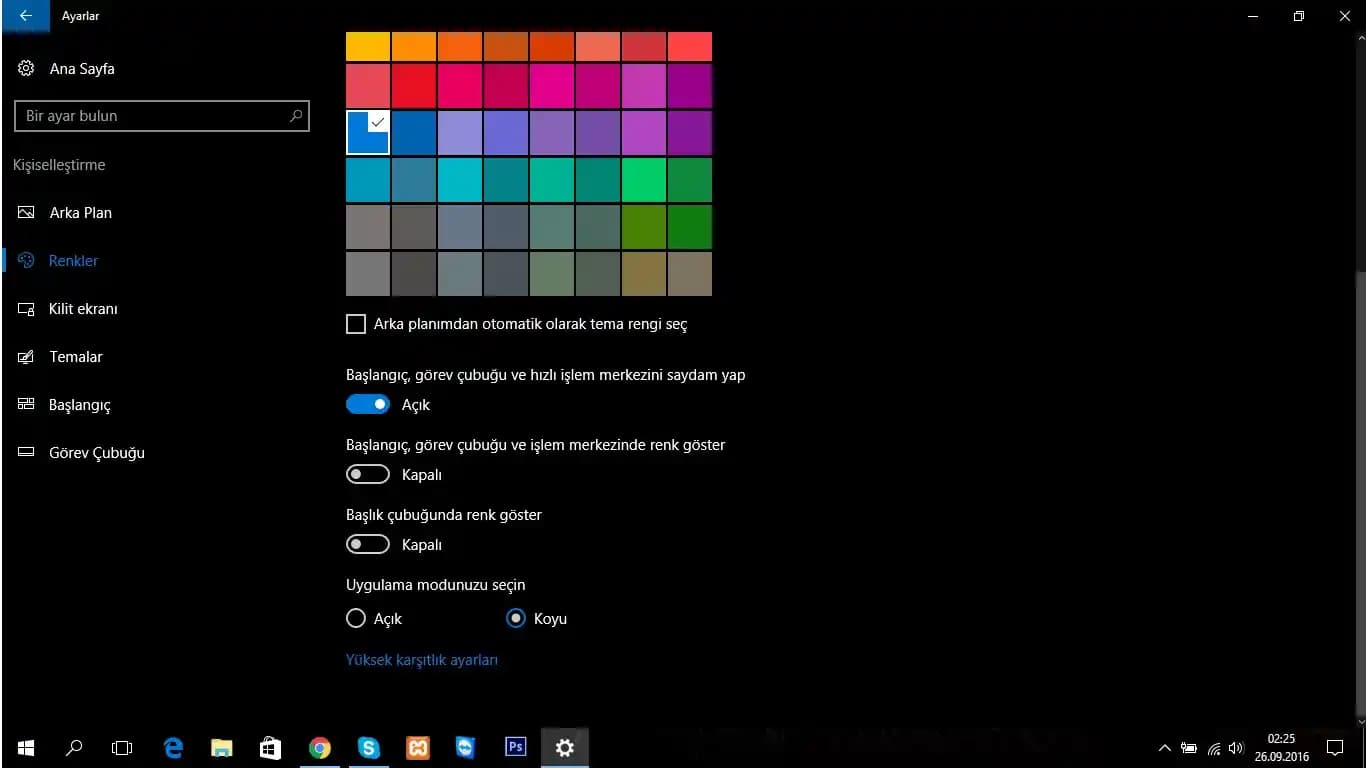Open Google Chrome from the taskbar

click(320, 747)
